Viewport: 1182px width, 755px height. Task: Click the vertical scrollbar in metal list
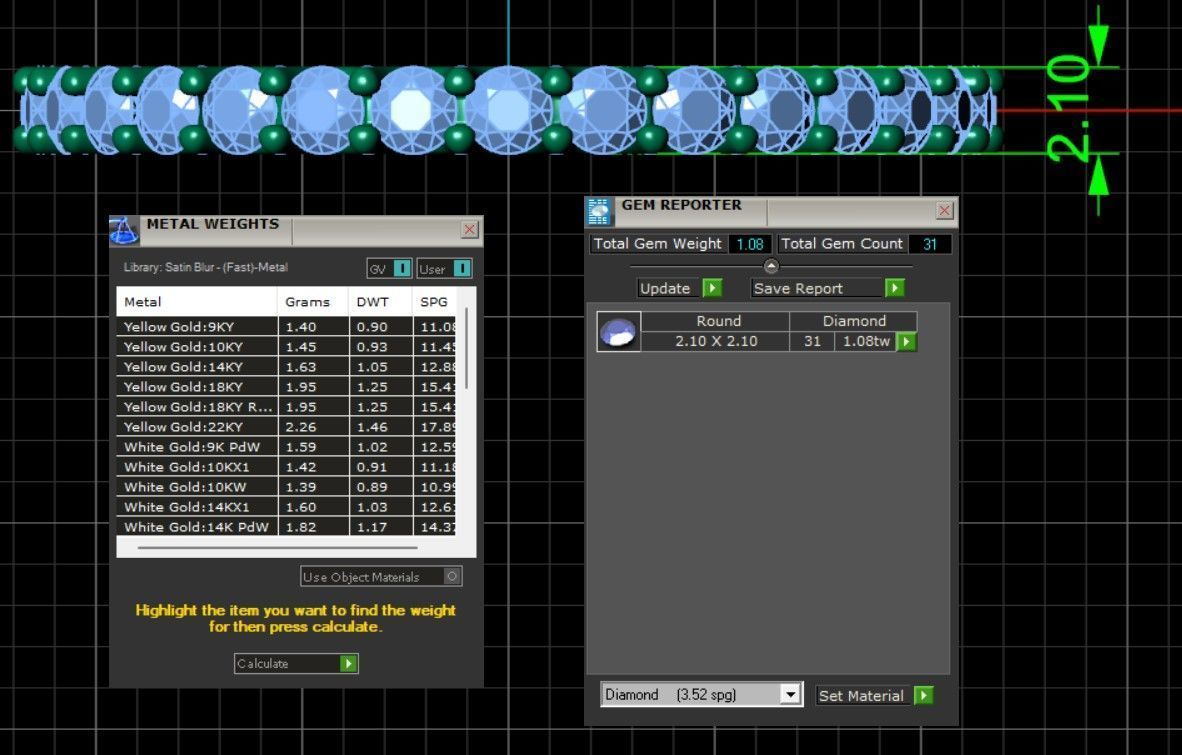pos(467,347)
